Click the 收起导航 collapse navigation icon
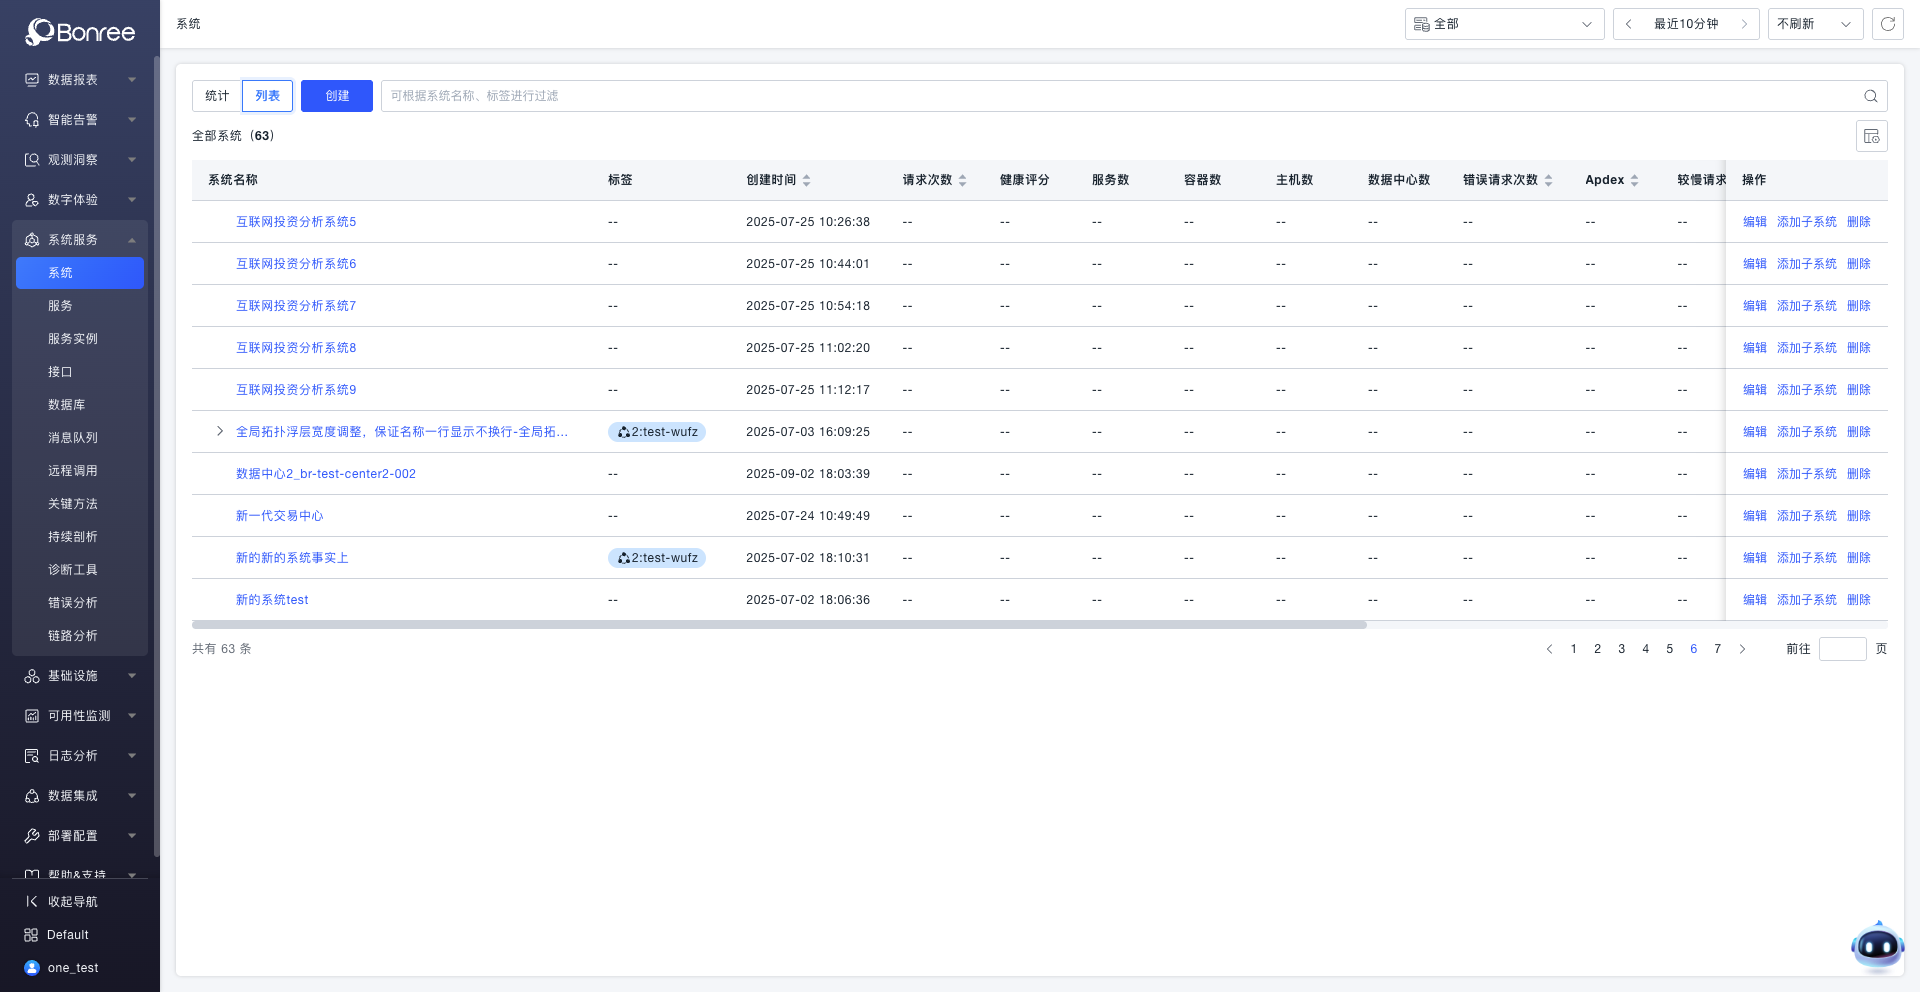1920x992 pixels. click(x=32, y=901)
